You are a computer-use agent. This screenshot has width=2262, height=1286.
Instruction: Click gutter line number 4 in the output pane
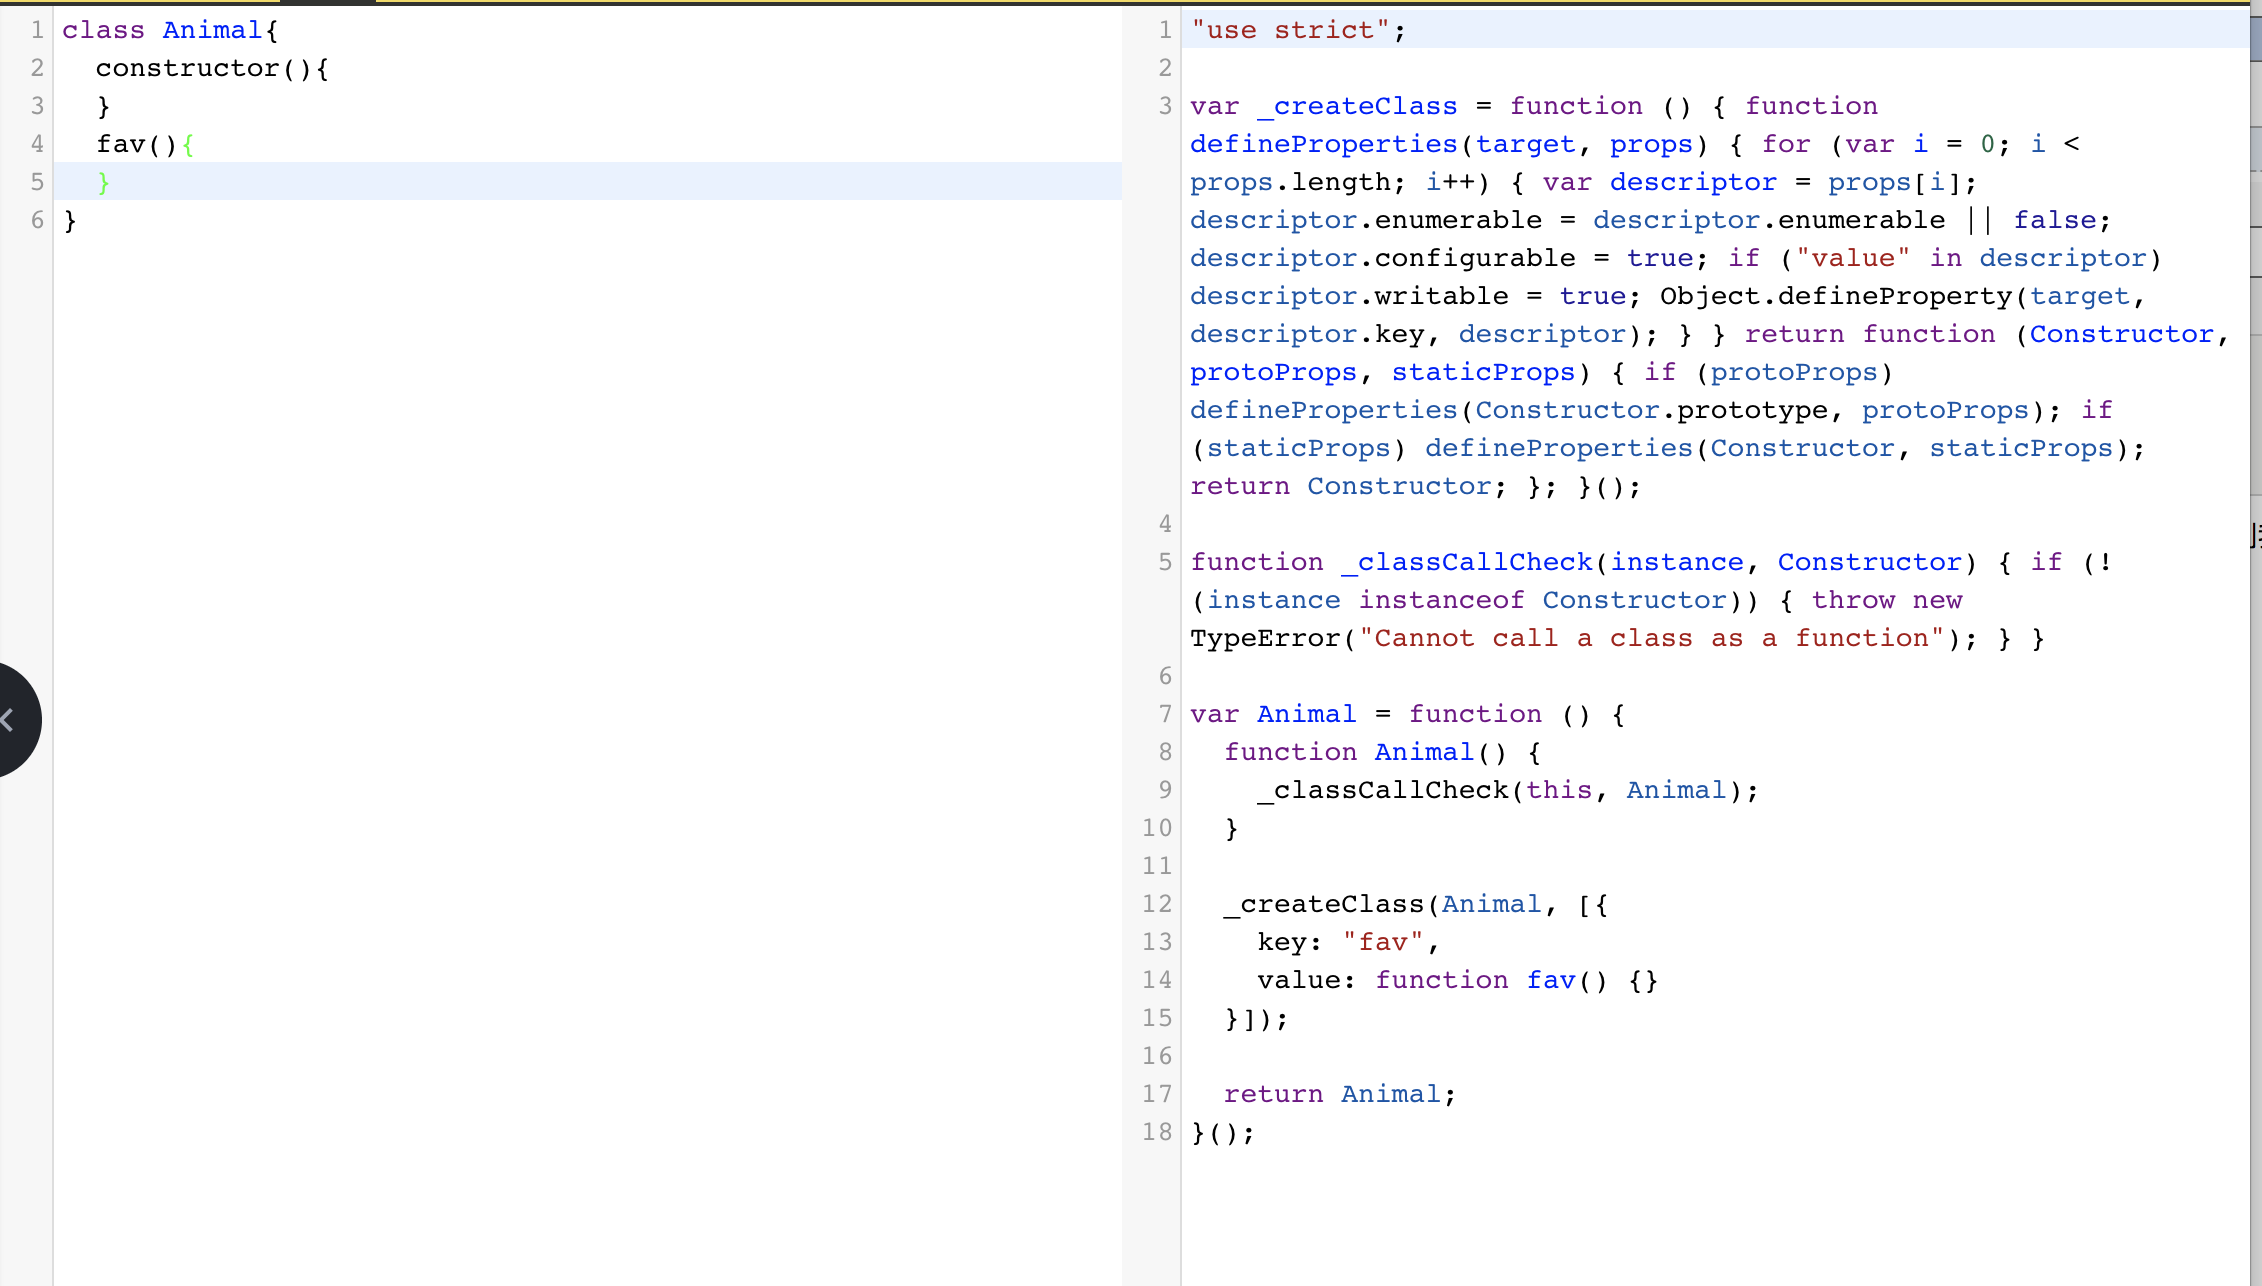click(1165, 524)
